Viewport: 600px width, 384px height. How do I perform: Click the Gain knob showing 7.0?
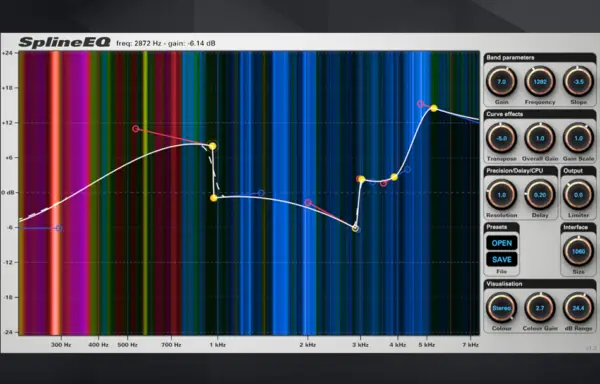pos(501,81)
